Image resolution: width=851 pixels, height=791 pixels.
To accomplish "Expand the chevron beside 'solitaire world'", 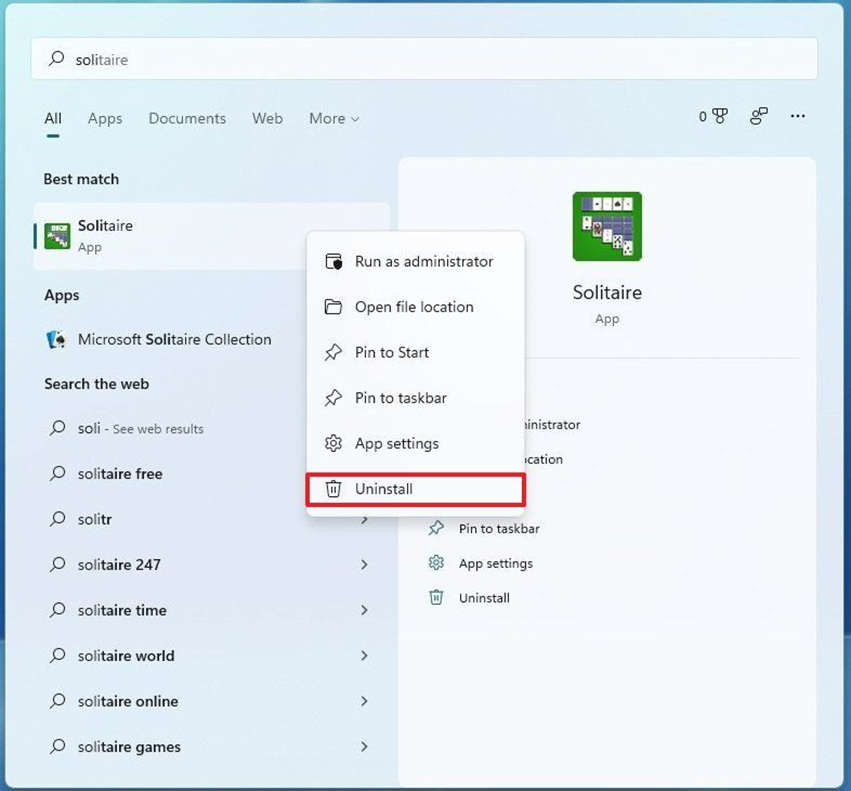I will point(364,656).
